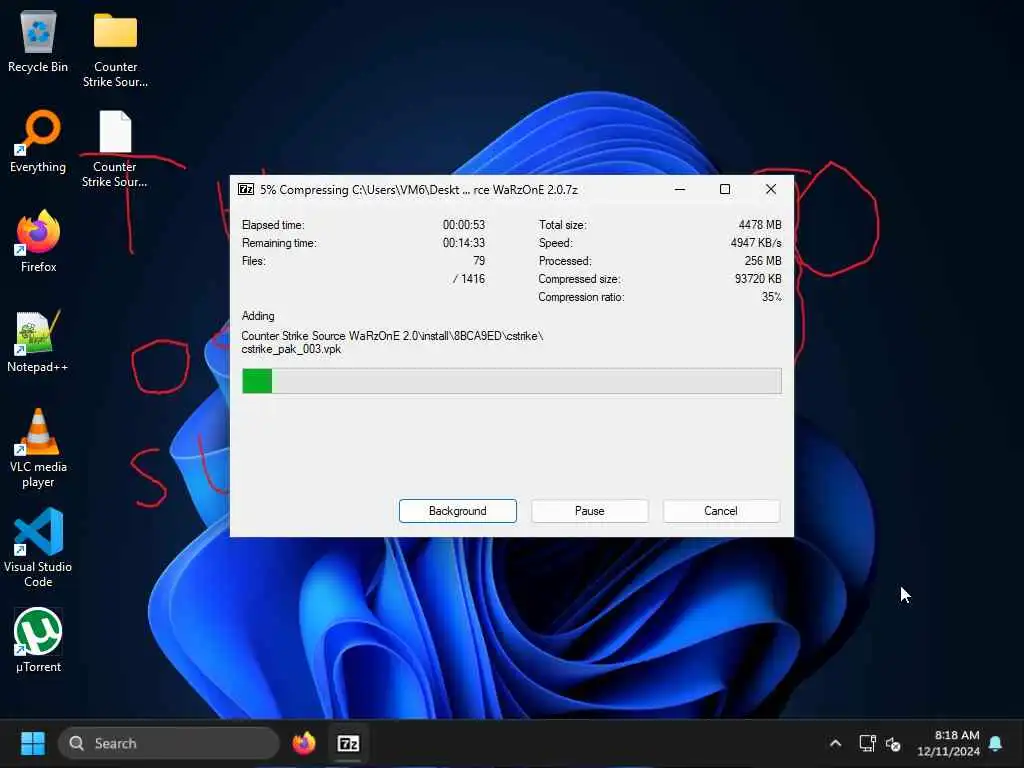Click the speed value "4947 KB/s"
1024x768 pixels.
tap(756, 243)
